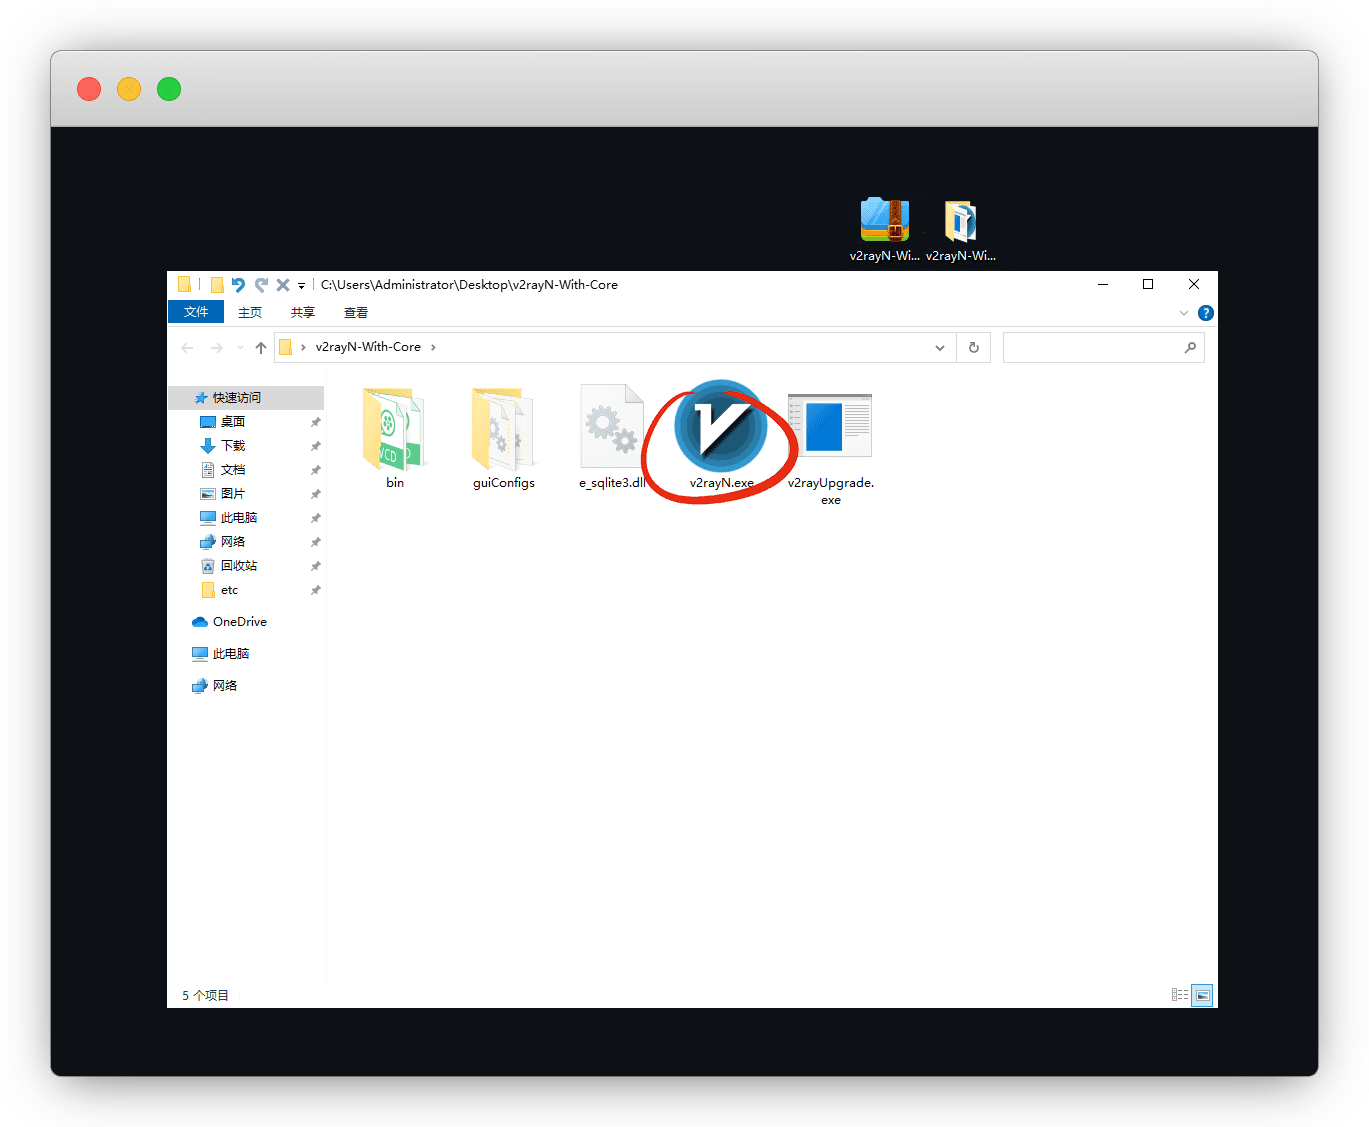
Task: Open the 文件 ribbon tab
Action: (x=196, y=312)
